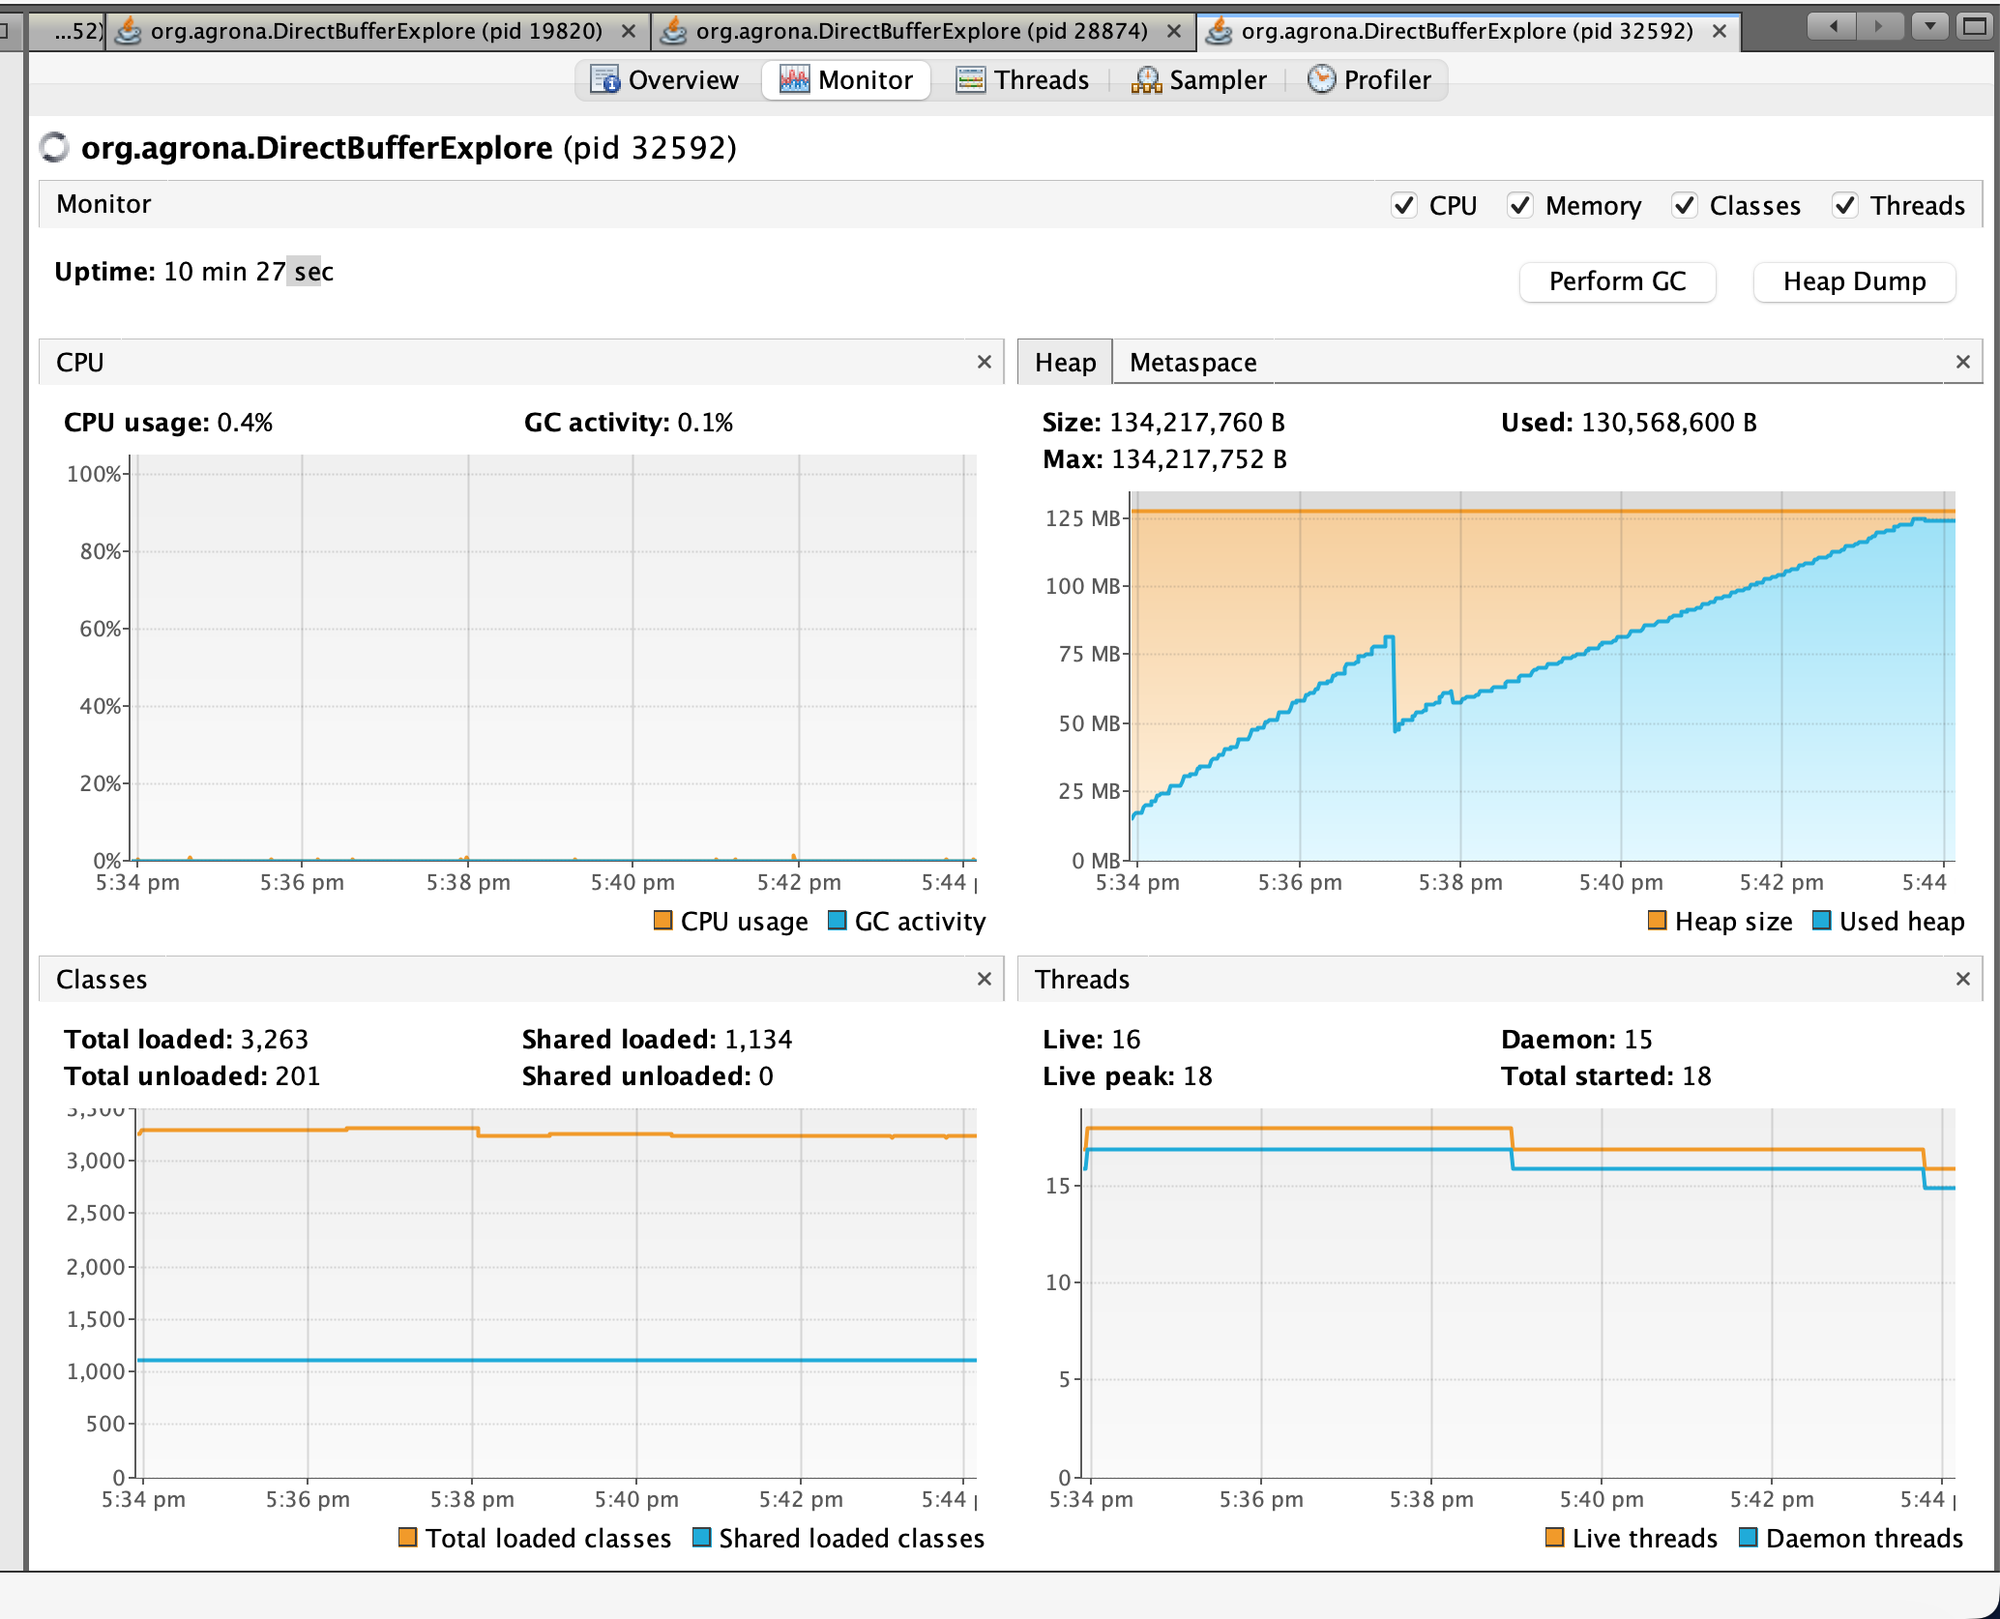This screenshot has height=1619, width=2000.
Task: Switch to the Metaspace tab
Action: click(x=1192, y=362)
